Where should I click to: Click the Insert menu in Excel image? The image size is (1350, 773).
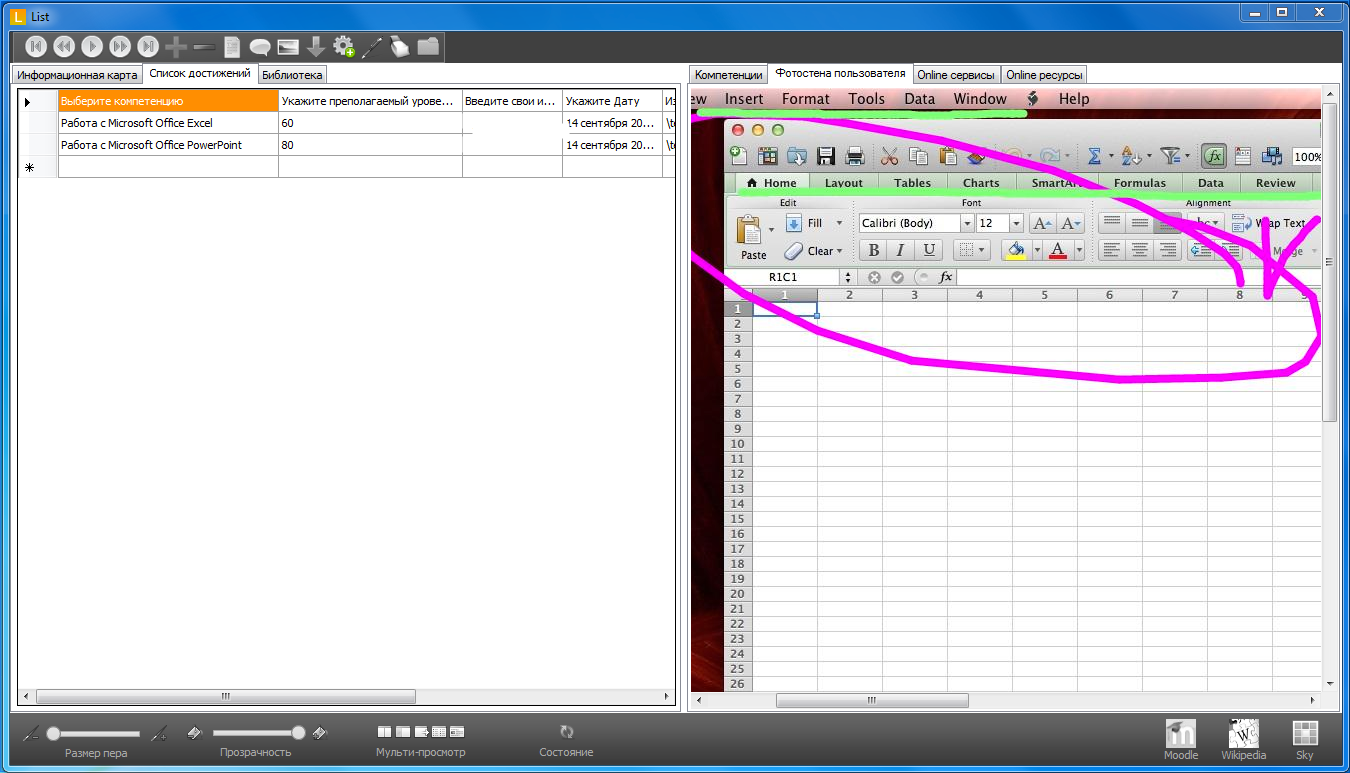click(744, 99)
